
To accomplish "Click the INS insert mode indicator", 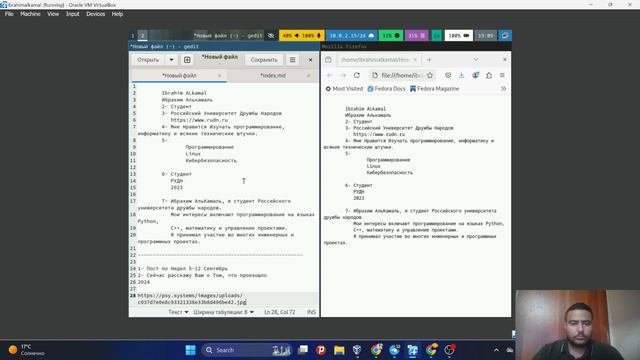I will coord(311,312).
